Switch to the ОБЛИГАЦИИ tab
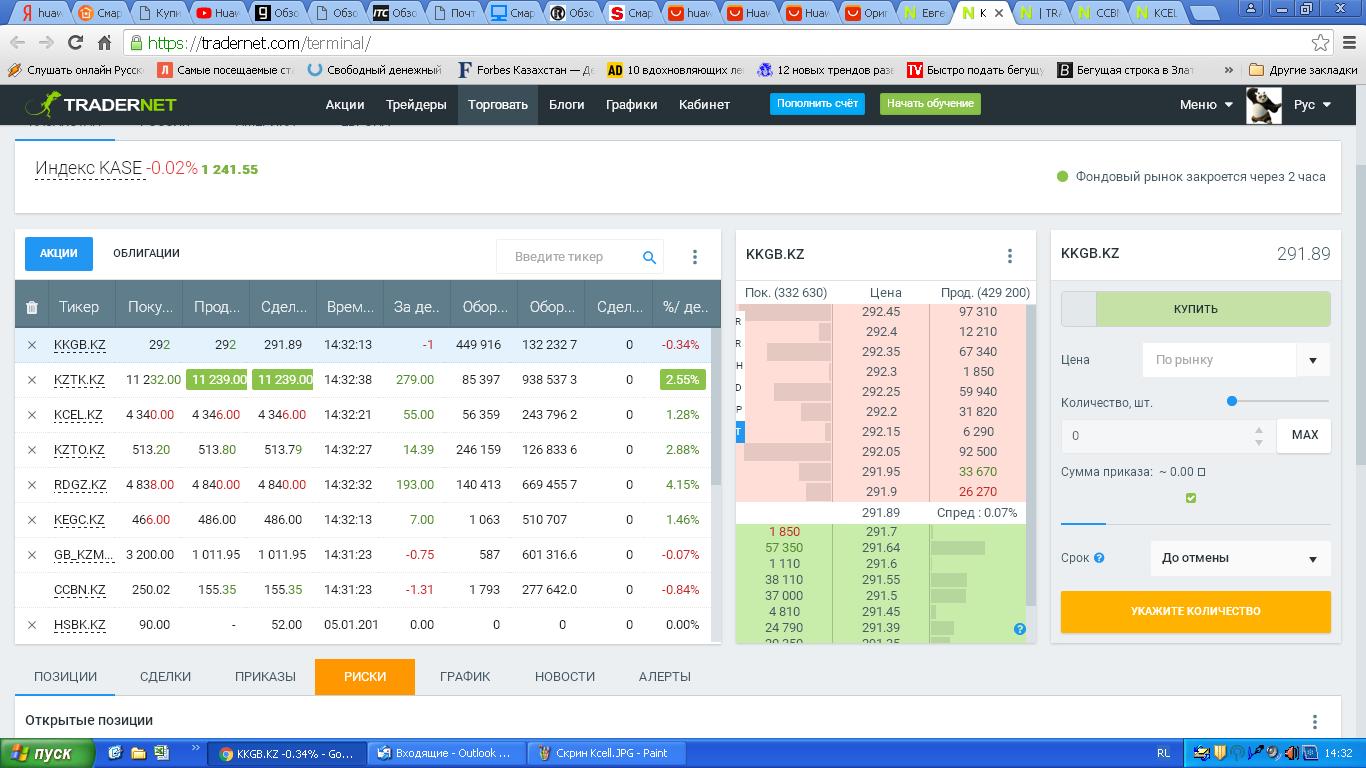Screen dimensions: 1366x768 [x=146, y=253]
